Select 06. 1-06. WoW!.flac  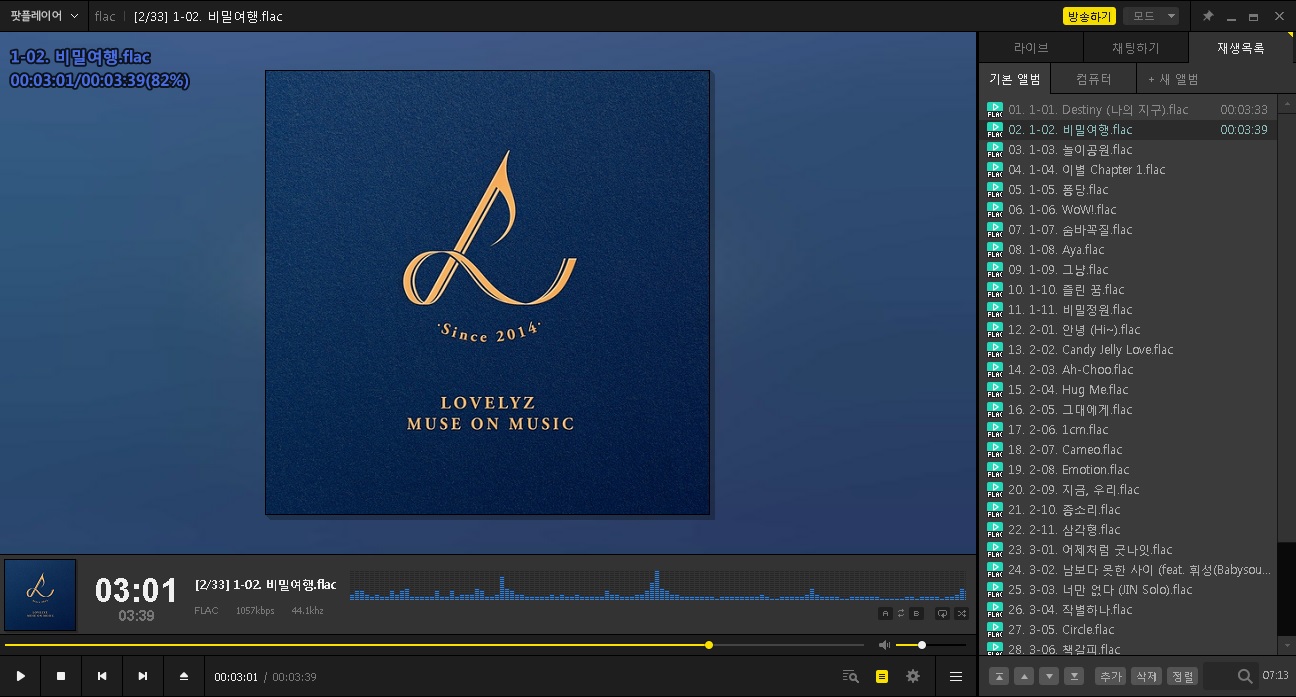1128,210
